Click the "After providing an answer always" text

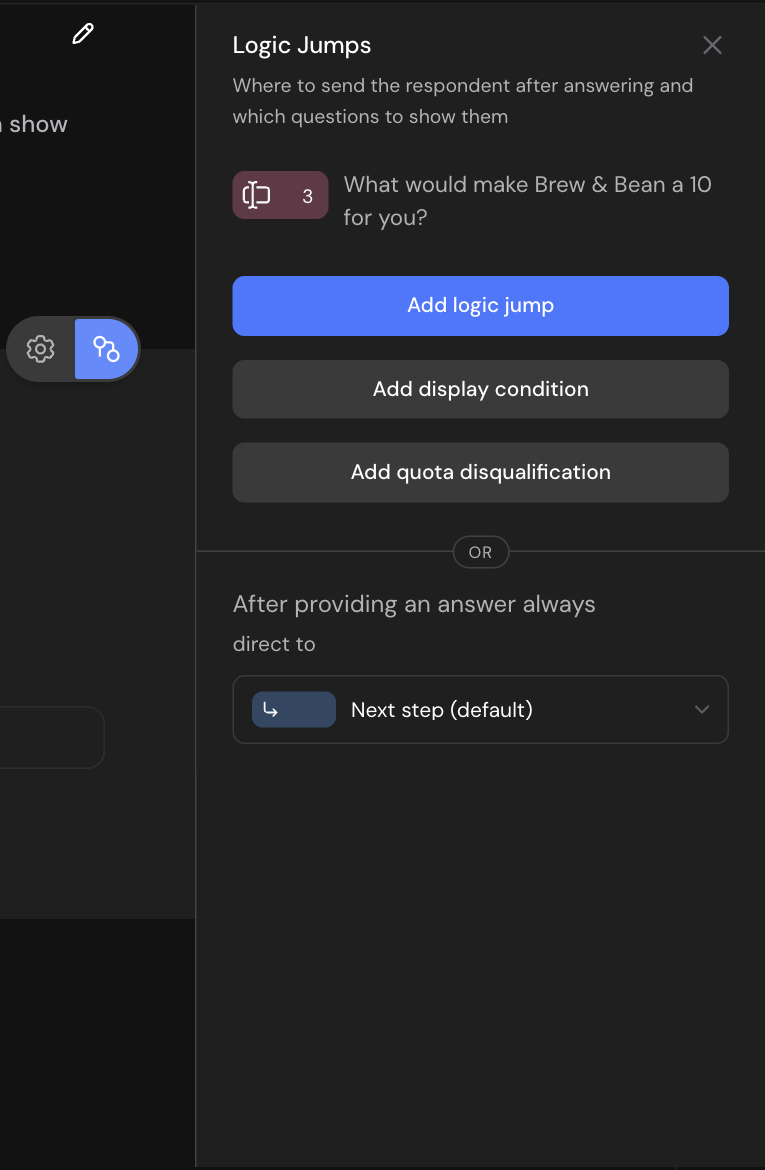pyautogui.click(x=414, y=604)
